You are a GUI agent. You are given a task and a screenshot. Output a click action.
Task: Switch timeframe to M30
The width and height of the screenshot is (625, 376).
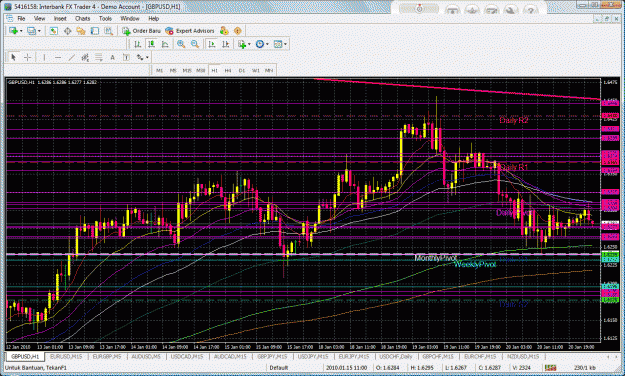[200, 71]
